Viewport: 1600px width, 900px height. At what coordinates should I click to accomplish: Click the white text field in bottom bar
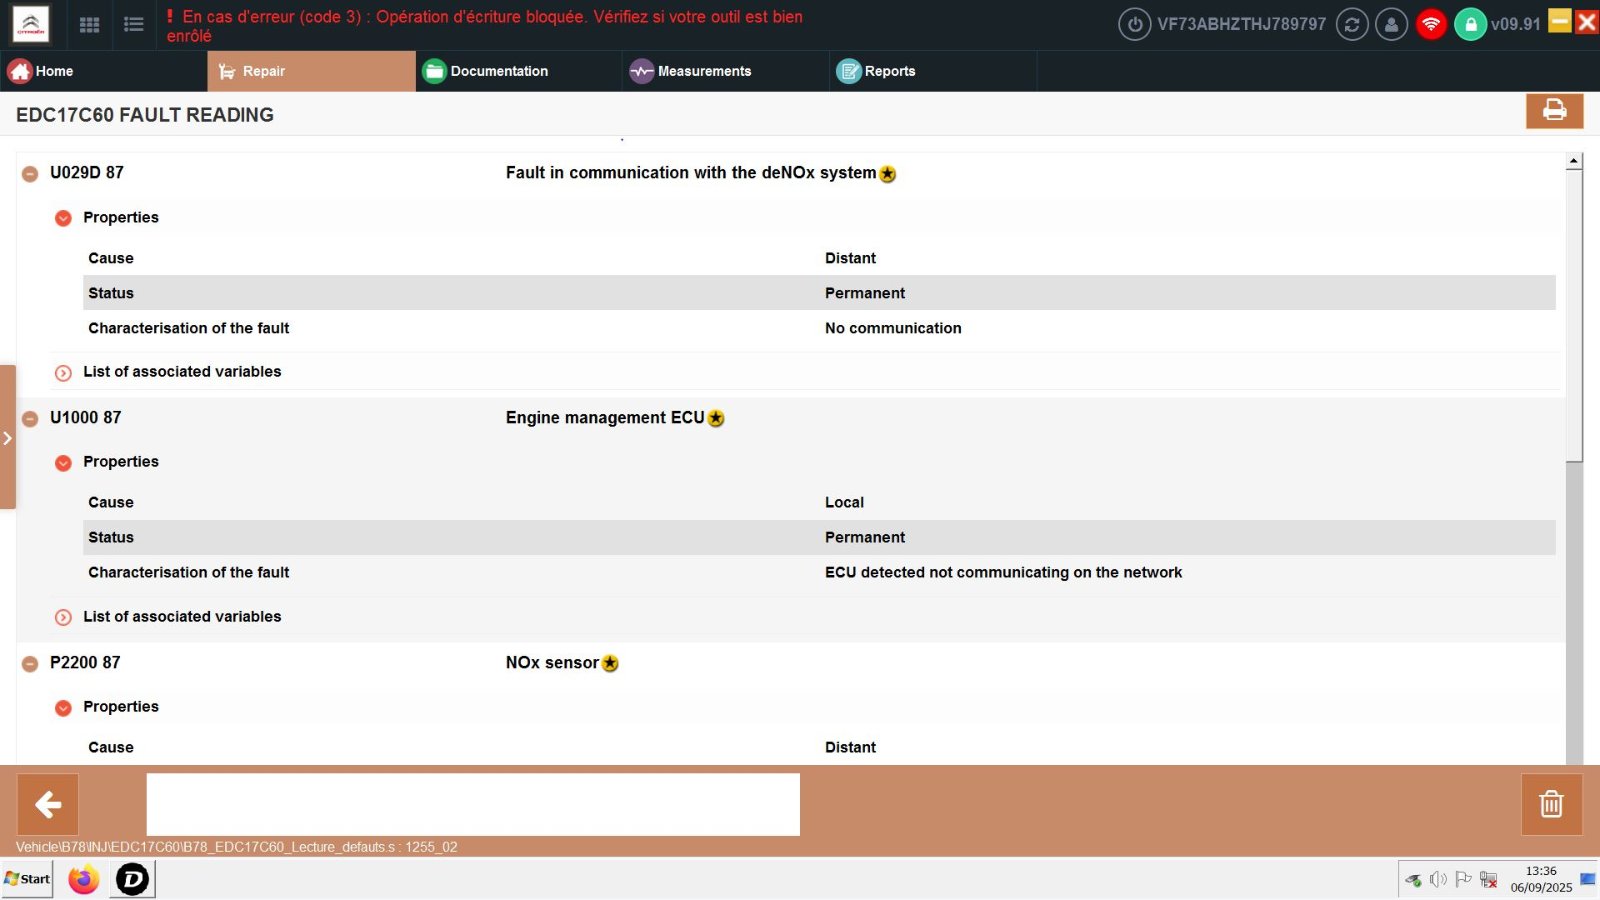pyautogui.click(x=473, y=804)
